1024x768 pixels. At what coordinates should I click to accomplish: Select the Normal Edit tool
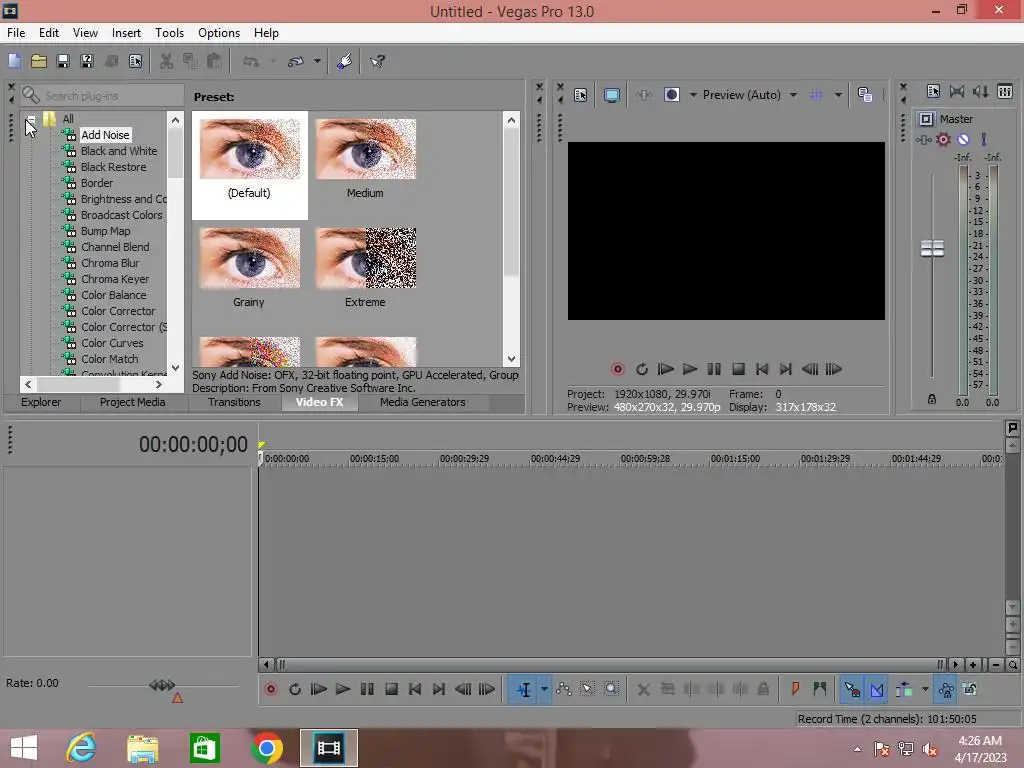523,690
